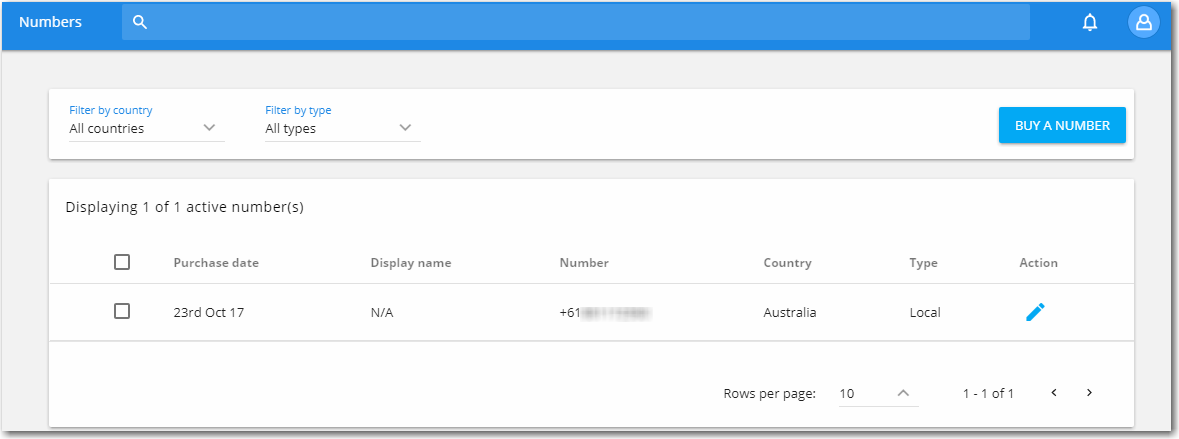The height and width of the screenshot is (439, 1179).
Task: Change the Rows per page dropdown
Action: pos(878,393)
